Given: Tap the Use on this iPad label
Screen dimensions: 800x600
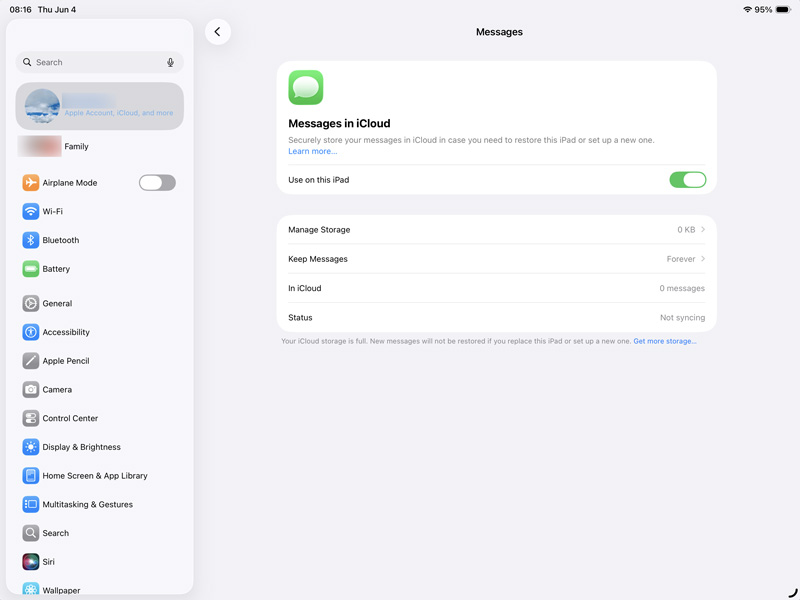Looking at the screenshot, I should pos(318,180).
